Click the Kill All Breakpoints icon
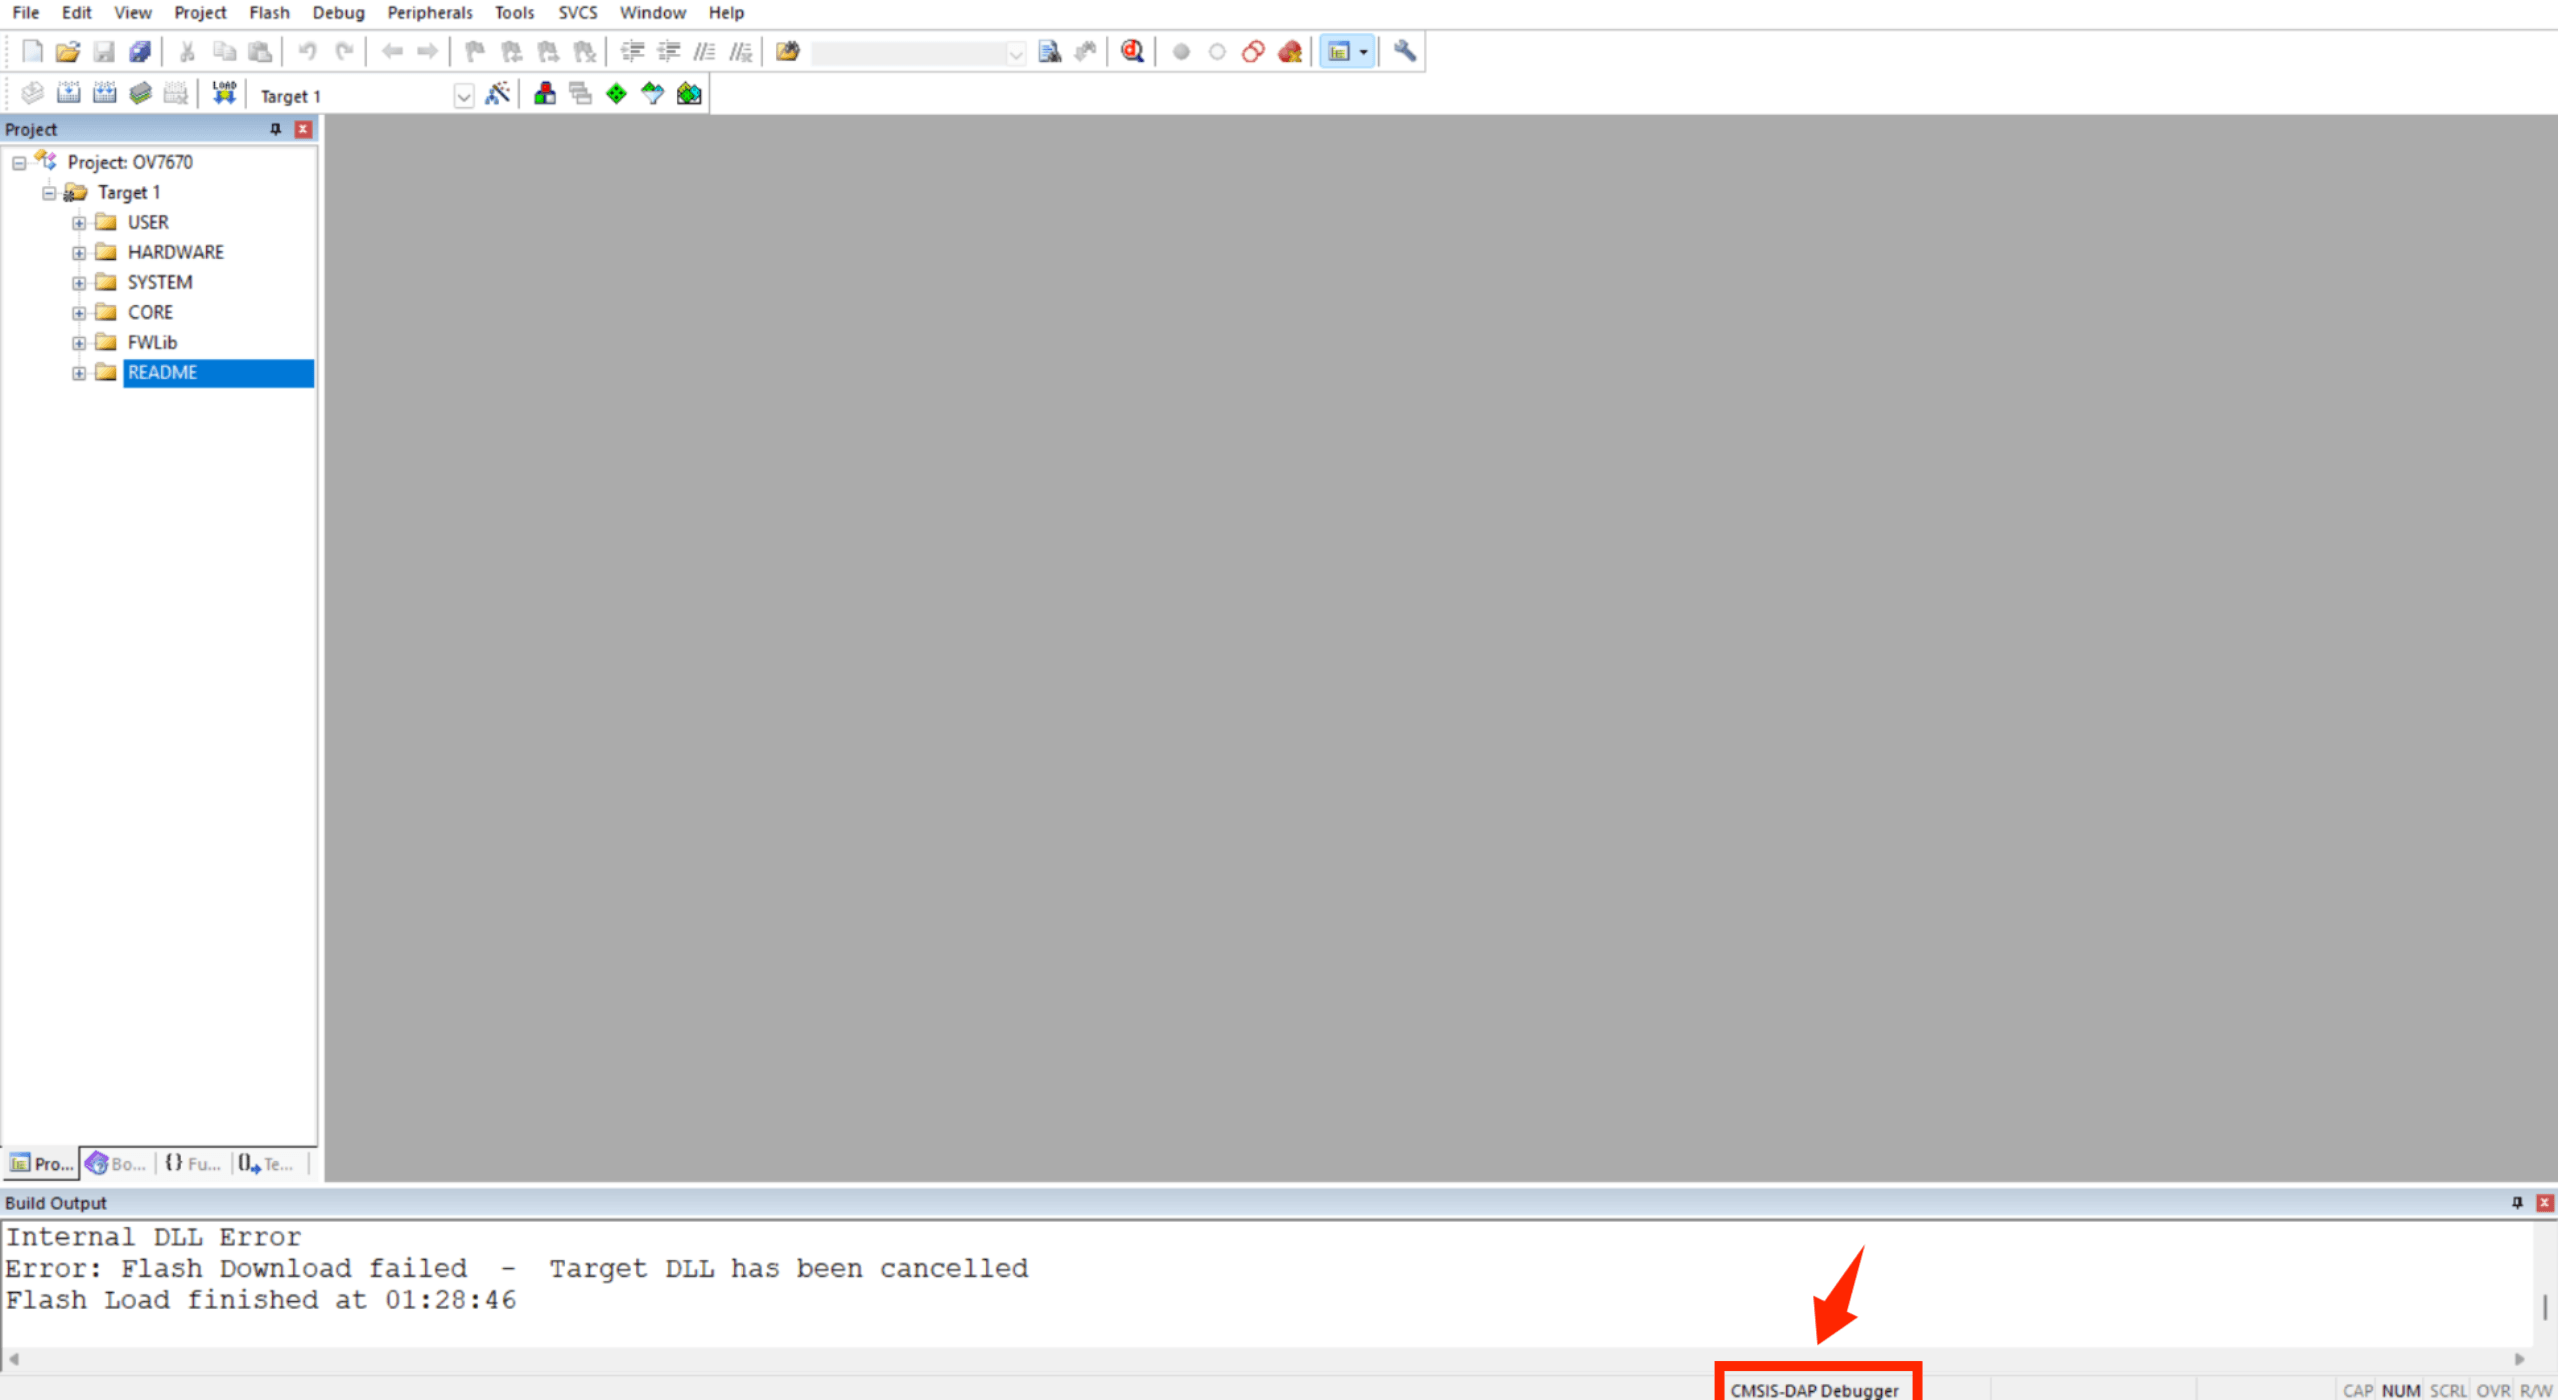 [1289, 51]
